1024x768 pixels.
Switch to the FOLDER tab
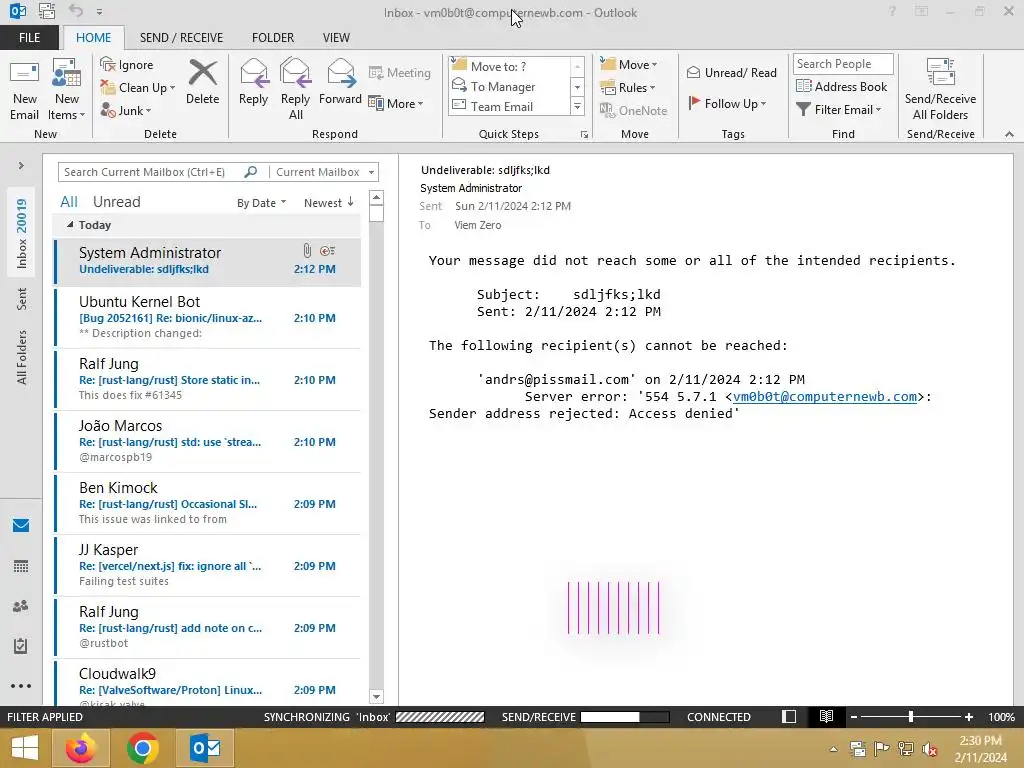pos(273,37)
